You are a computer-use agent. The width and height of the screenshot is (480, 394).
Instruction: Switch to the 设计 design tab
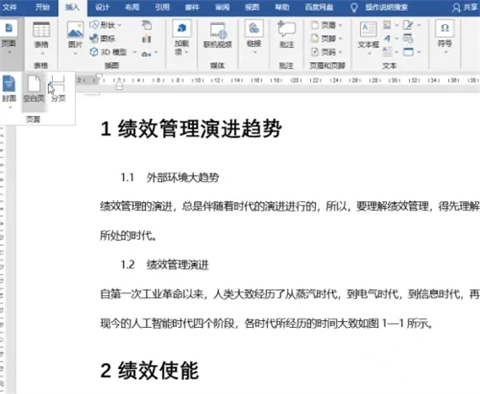(x=102, y=7)
